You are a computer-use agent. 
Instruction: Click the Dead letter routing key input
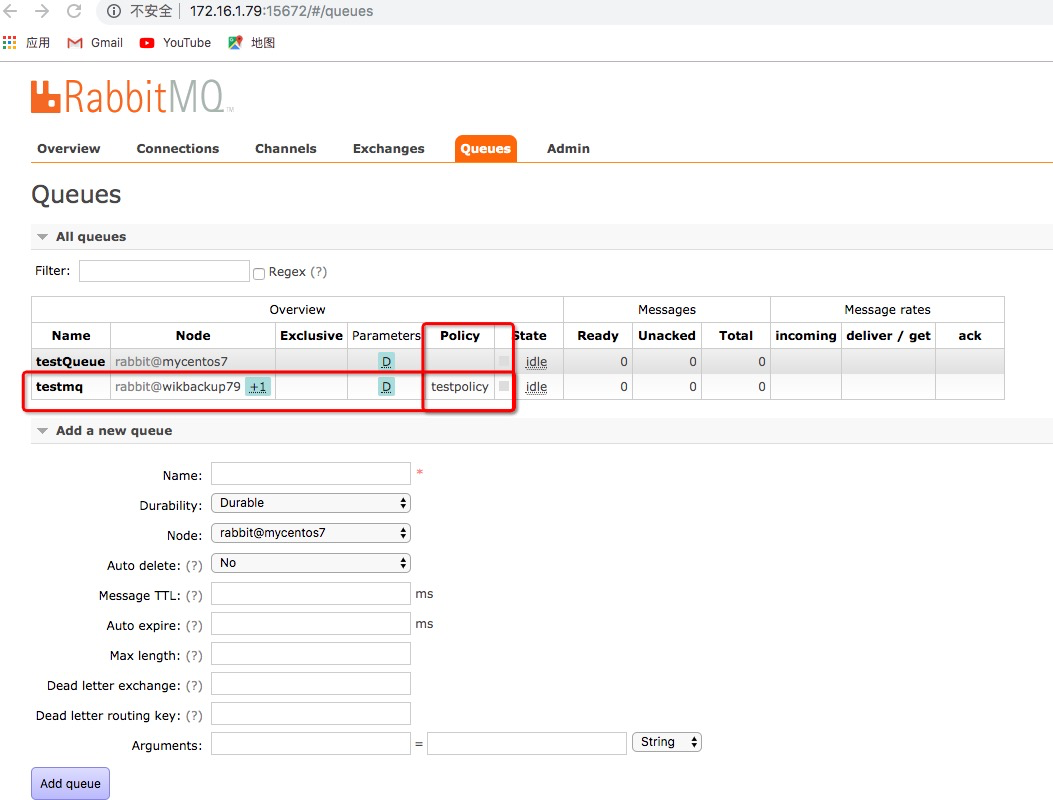coord(310,714)
